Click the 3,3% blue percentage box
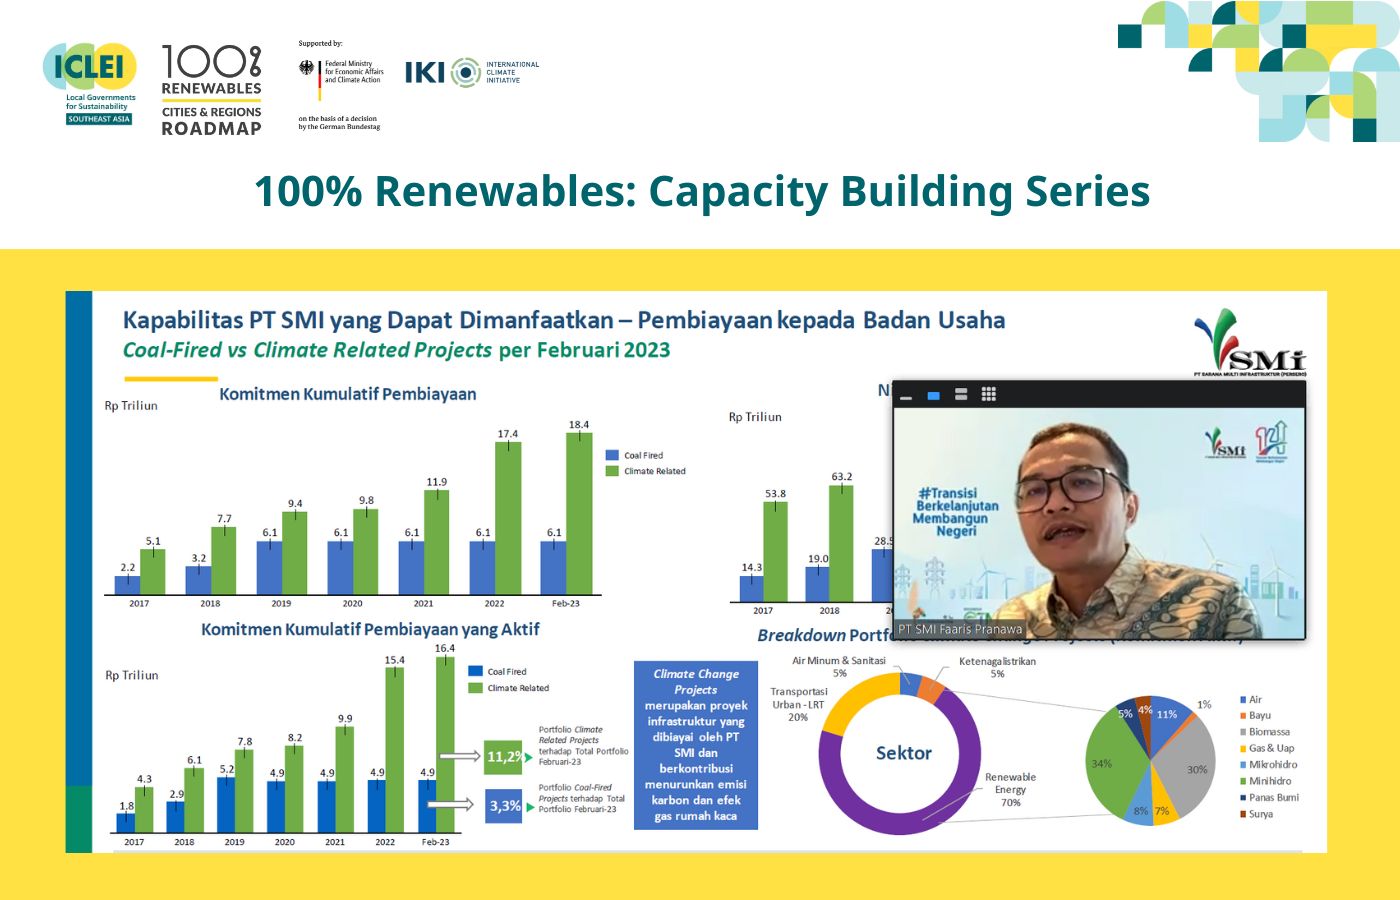Image resolution: width=1400 pixels, height=900 pixels. pyautogui.click(x=504, y=806)
